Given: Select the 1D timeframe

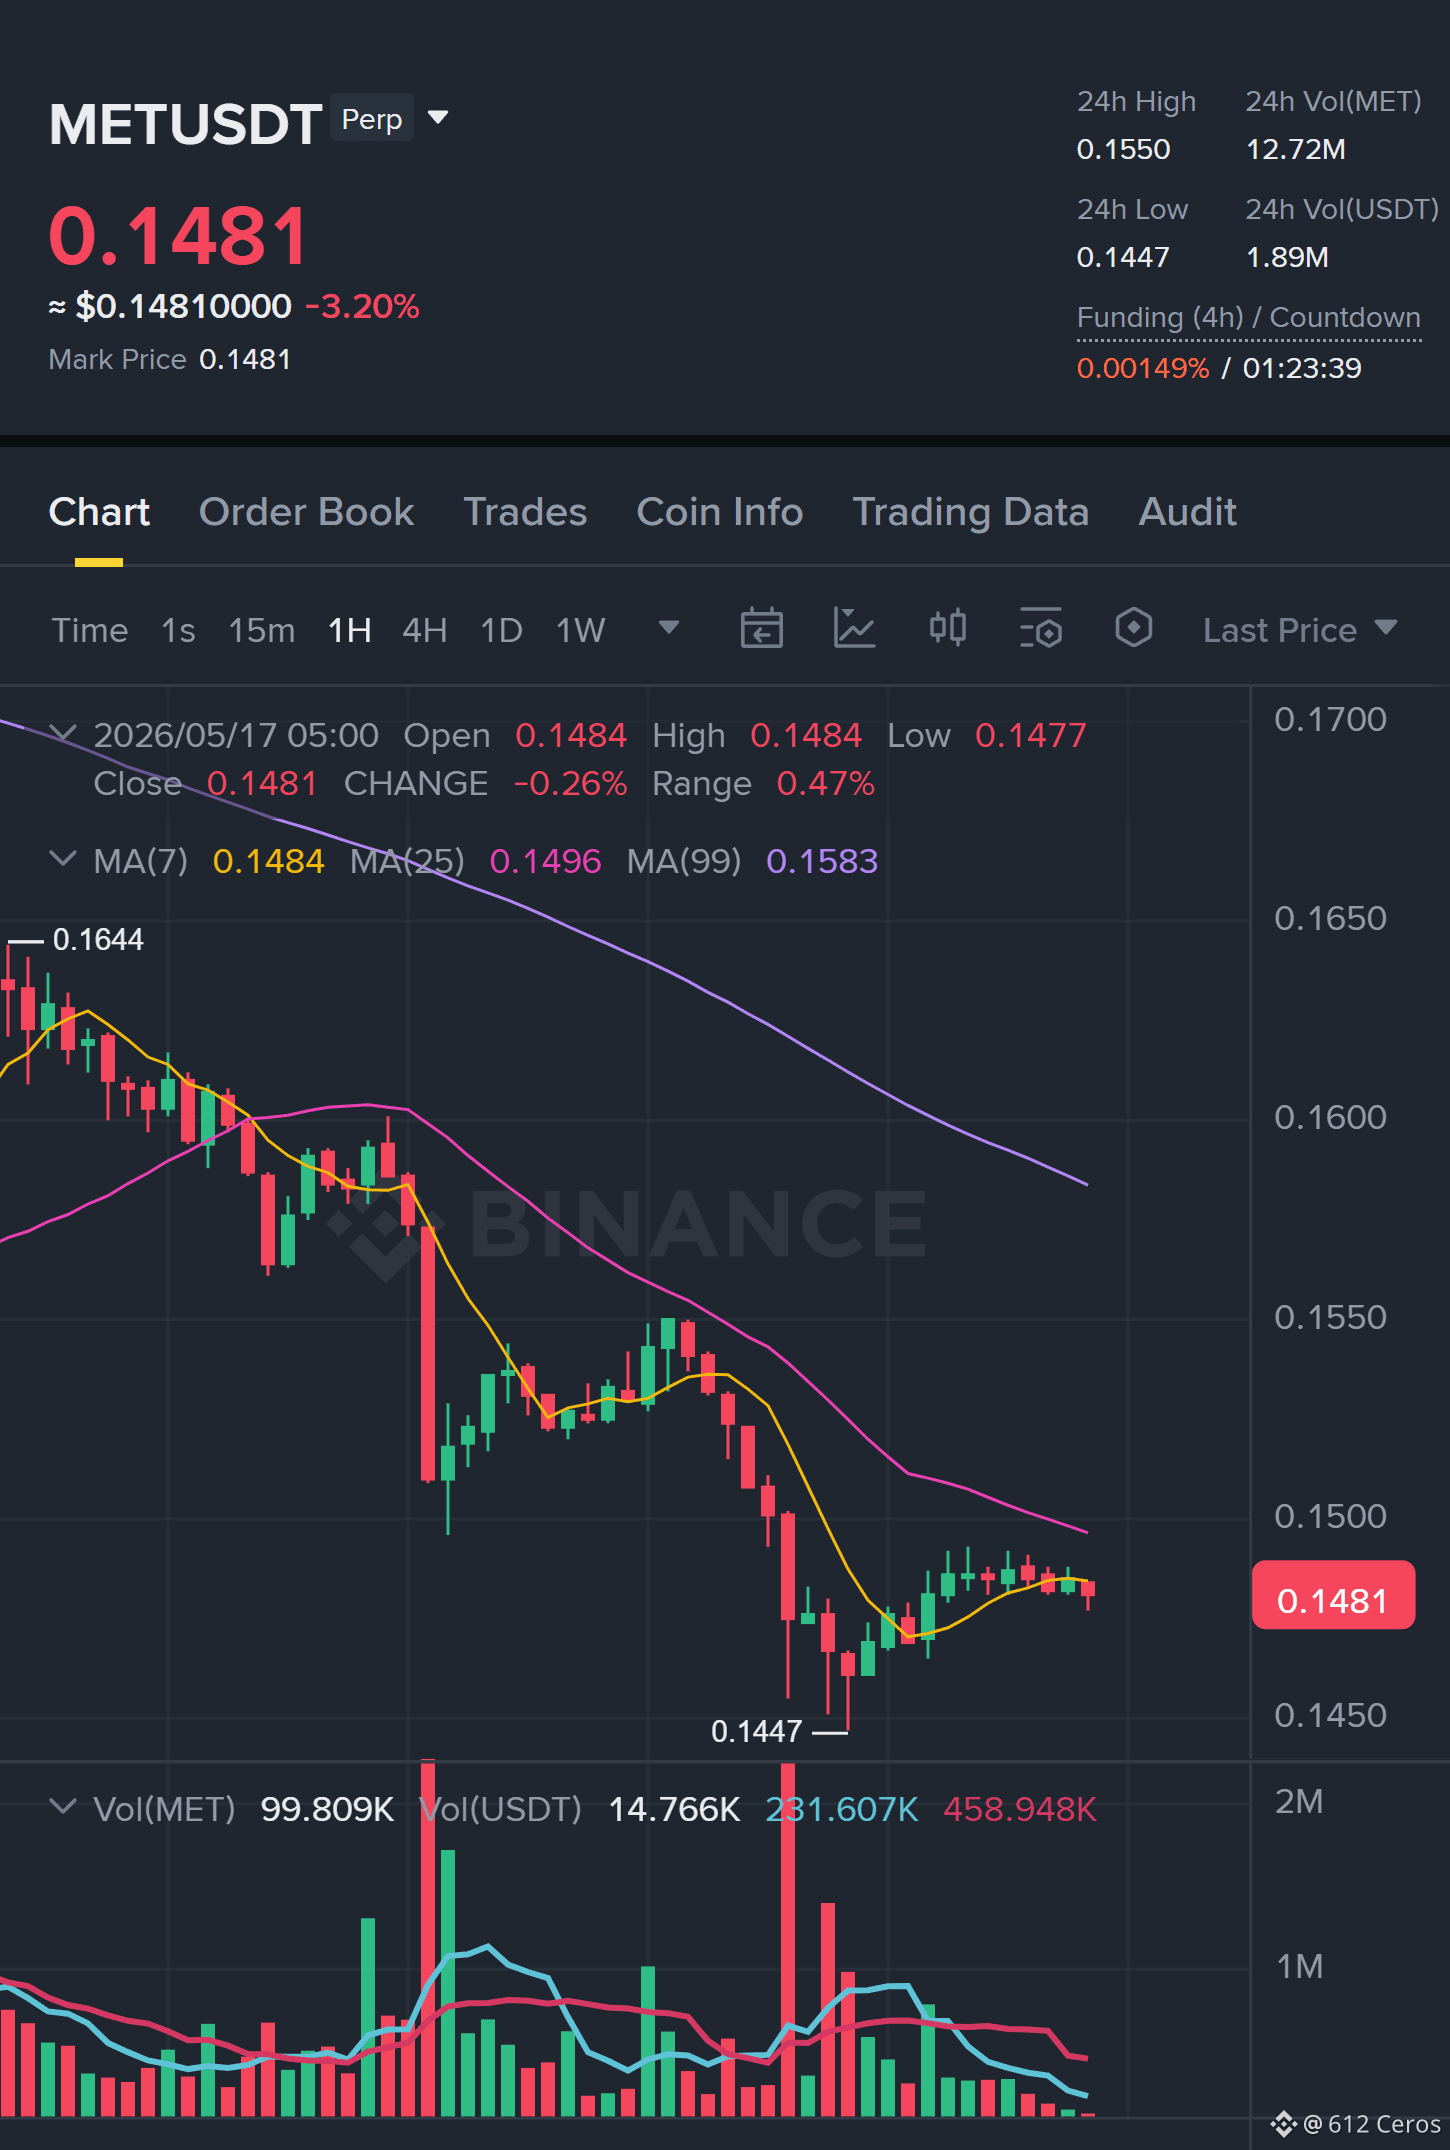Looking at the screenshot, I should point(501,630).
